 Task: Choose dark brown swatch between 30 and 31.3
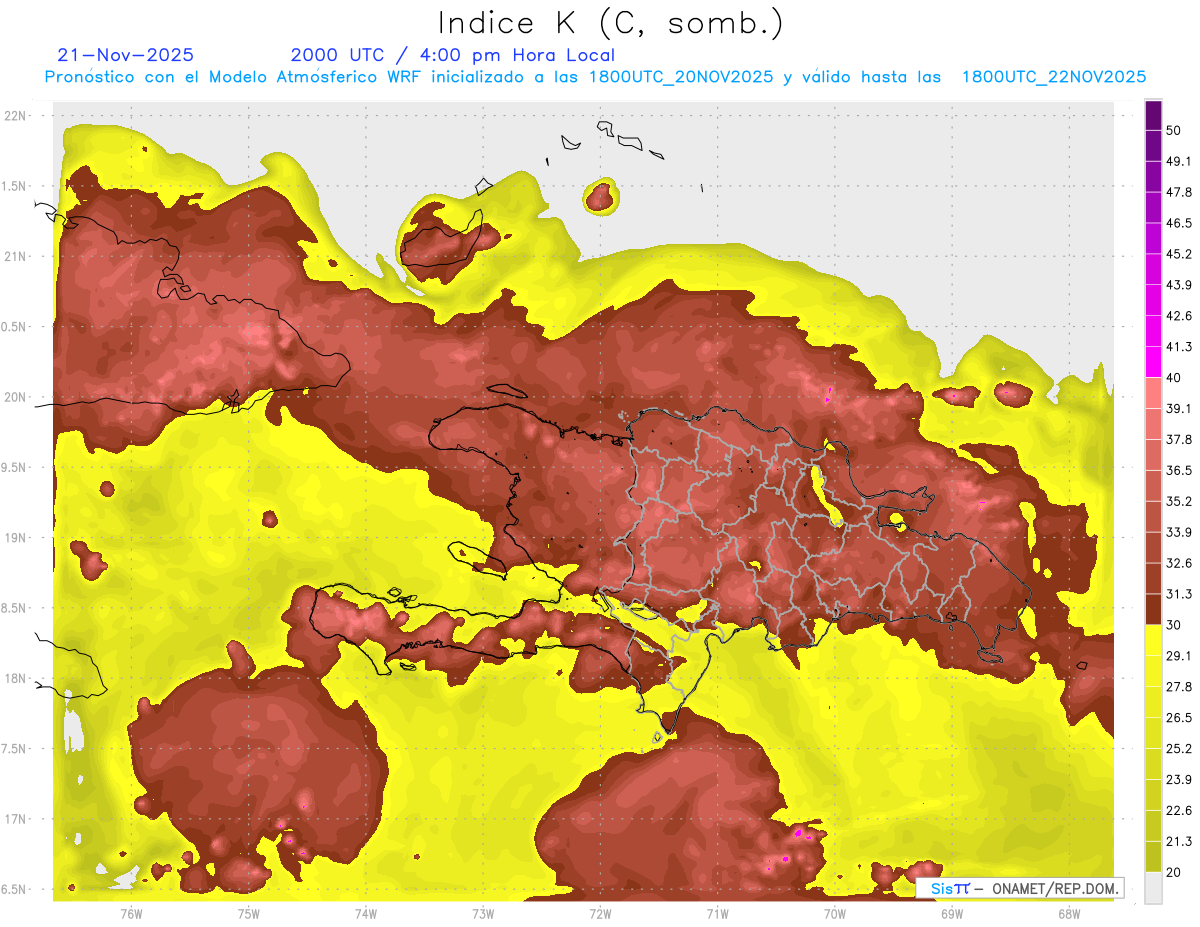pos(1153,609)
